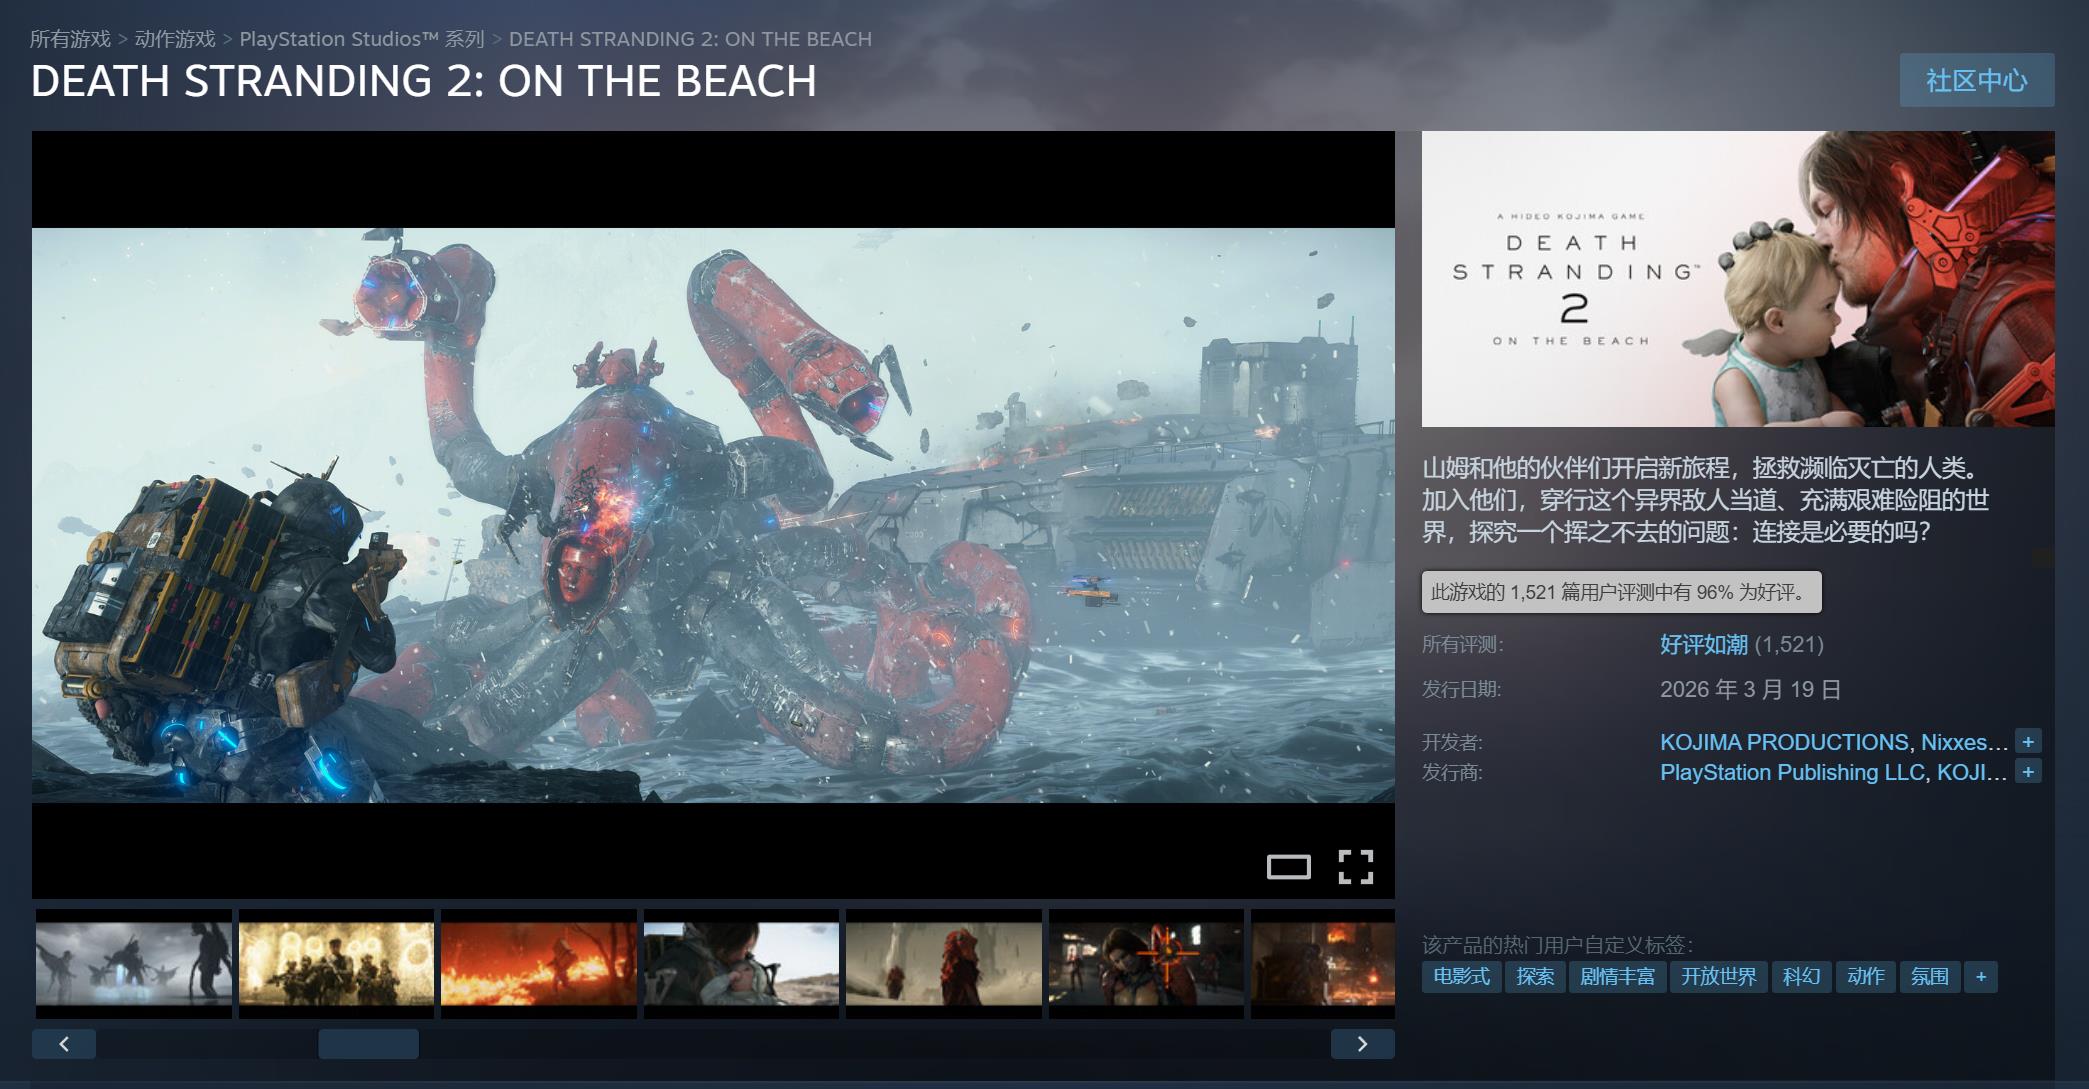Screen dimensions: 2089x1089
Task: Open the PlayStation Studios series breadcrumb
Action: coord(361,39)
